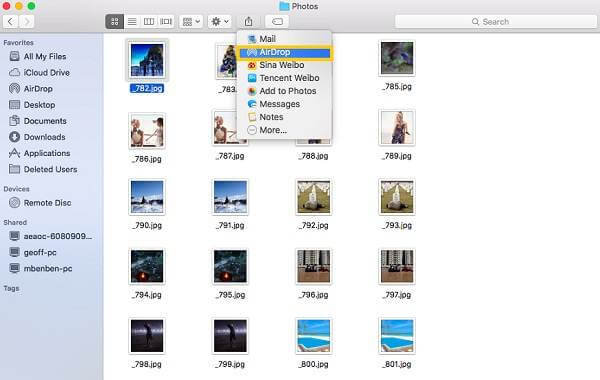
Task: Select the _791.jpg thumbnail
Action: (x=230, y=197)
